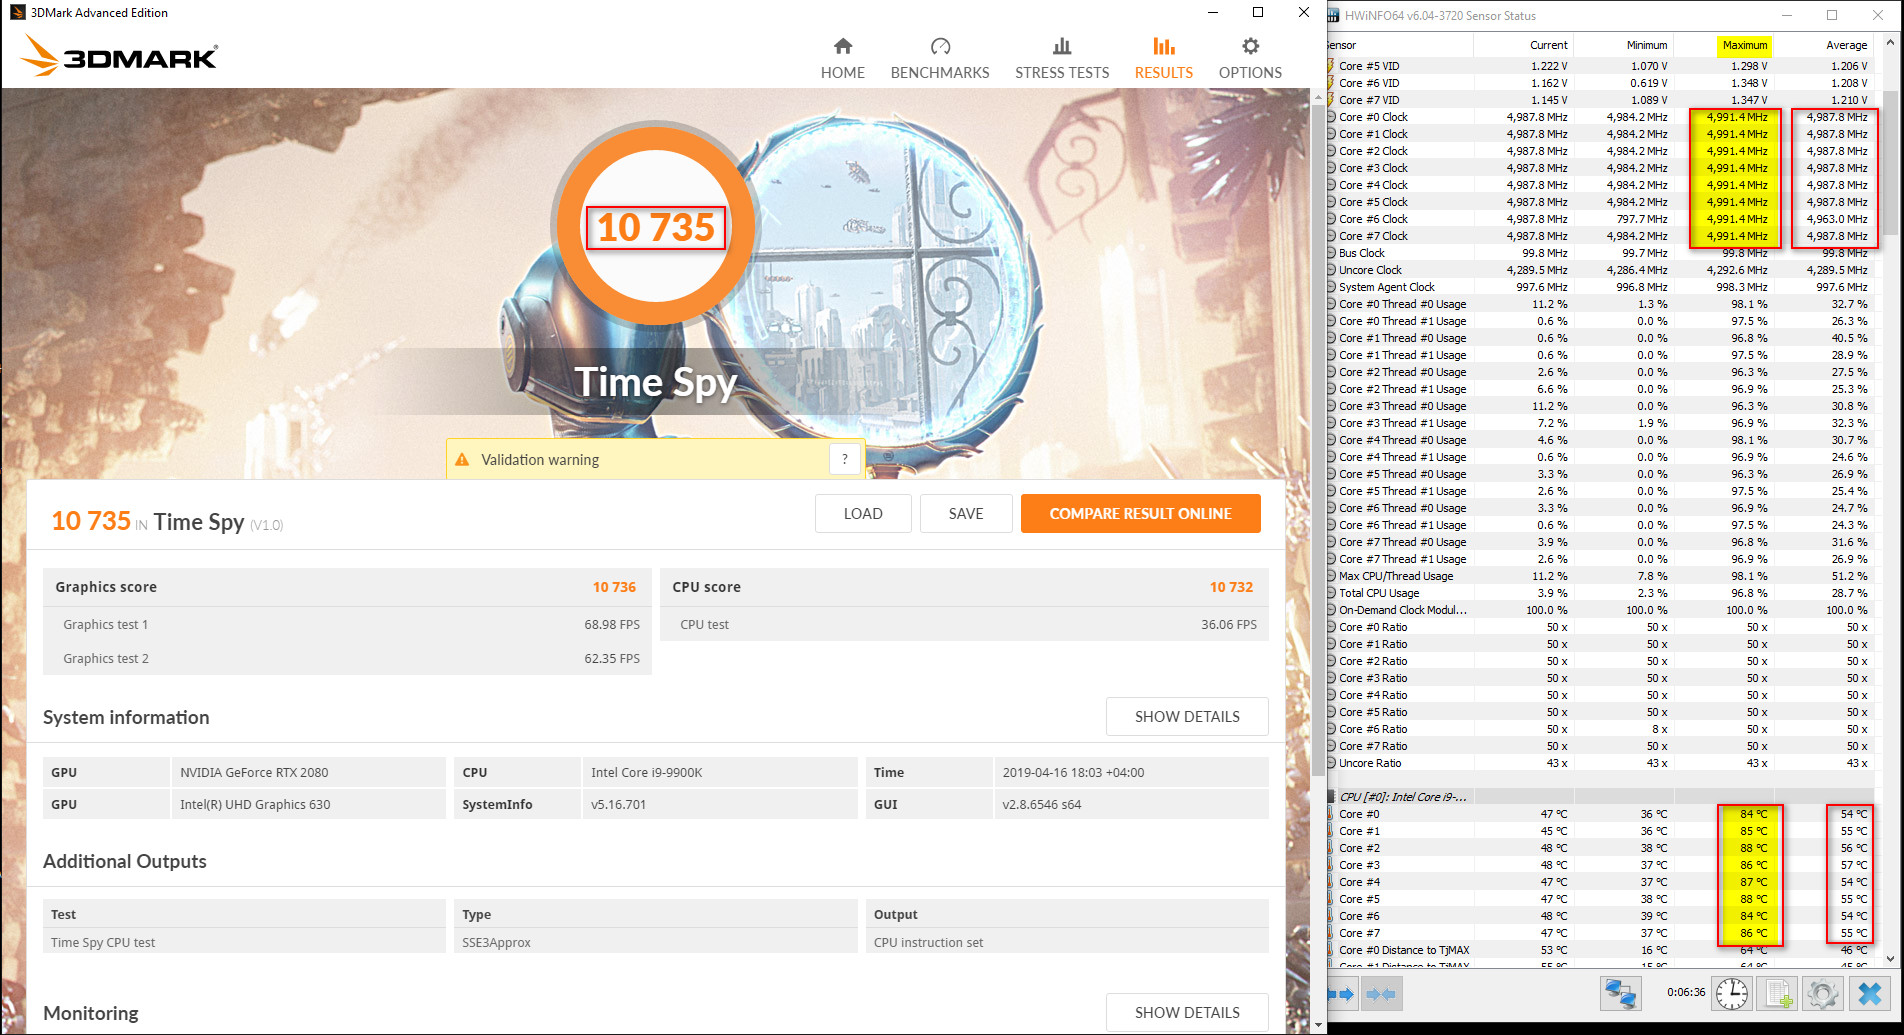Image resolution: width=1904 pixels, height=1035 pixels.
Task: Click the 'CPU test' 36.06 FPS row
Action: pos(964,624)
